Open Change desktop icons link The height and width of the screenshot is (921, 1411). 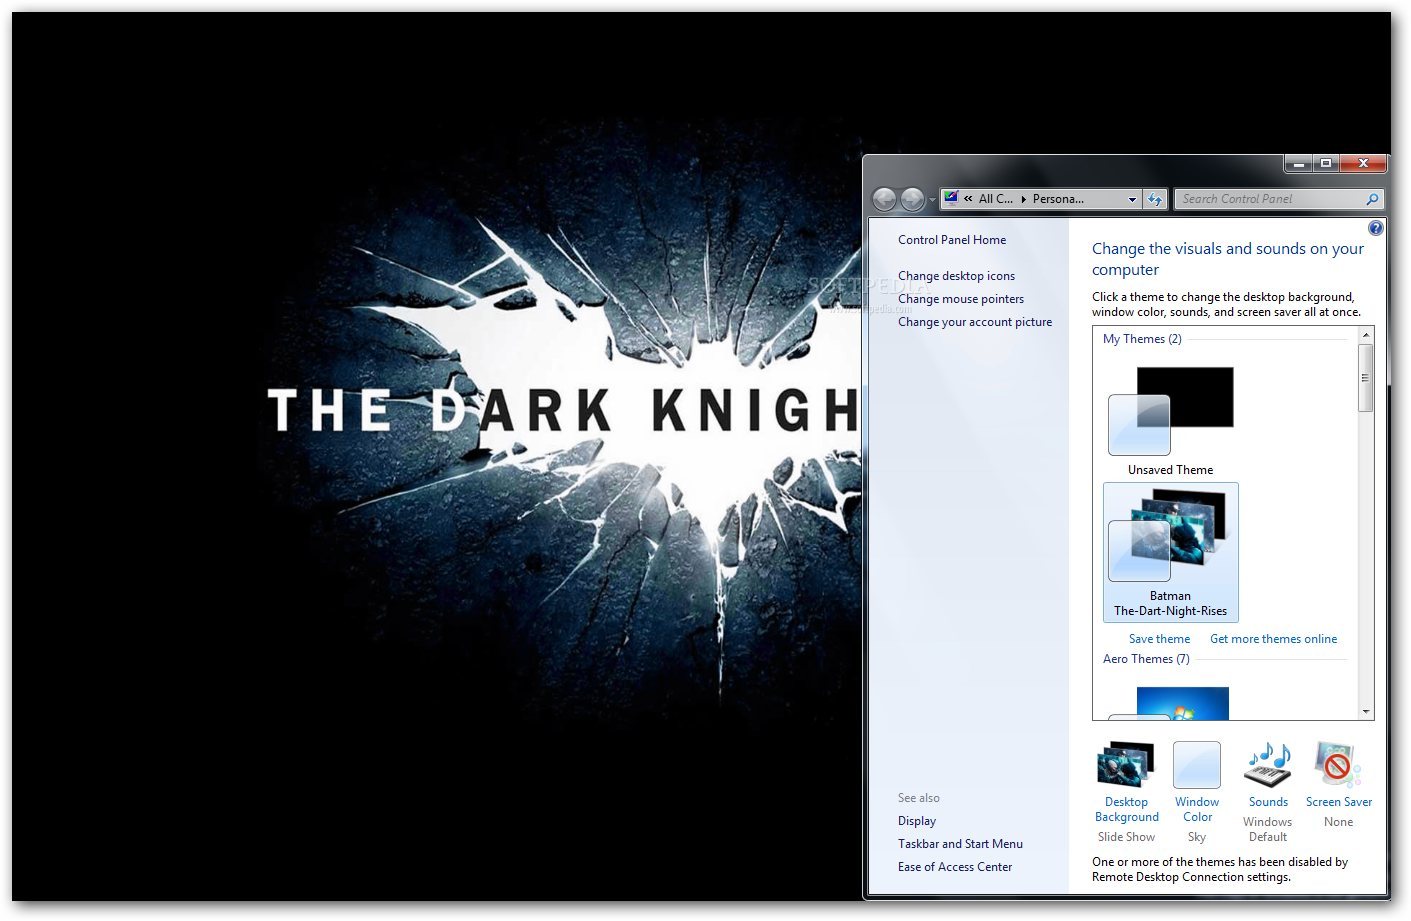point(956,276)
